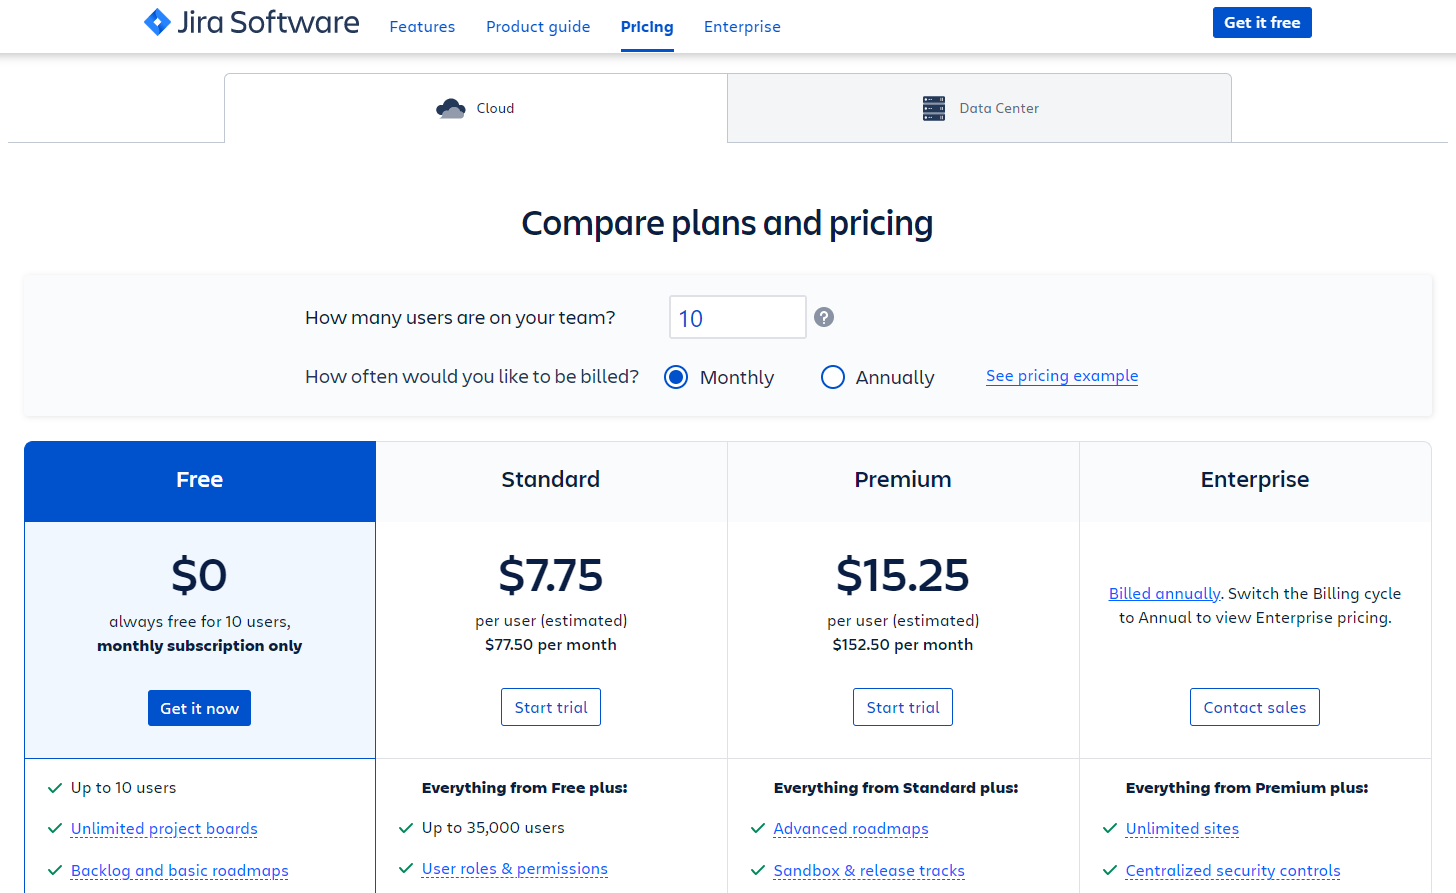Click the $15.25 price text
Viewport: 1456px width, 893px height.
click(x=903, y=575)
